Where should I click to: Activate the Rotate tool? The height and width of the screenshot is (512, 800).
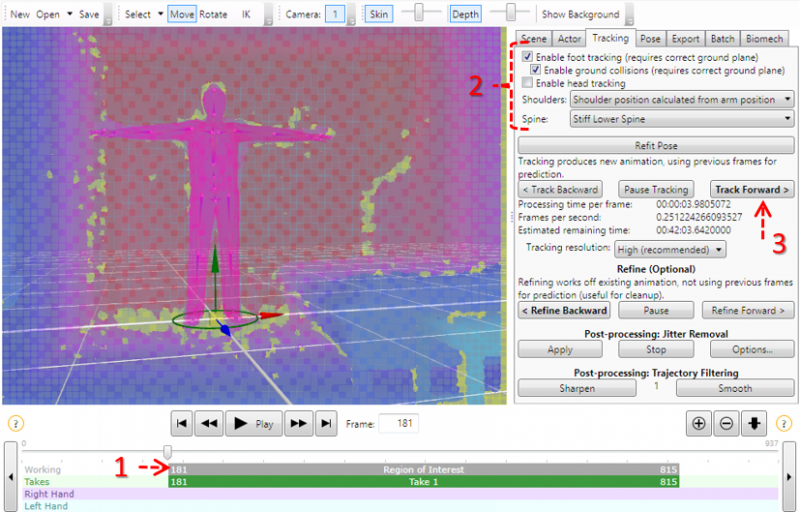coord(213,14)
